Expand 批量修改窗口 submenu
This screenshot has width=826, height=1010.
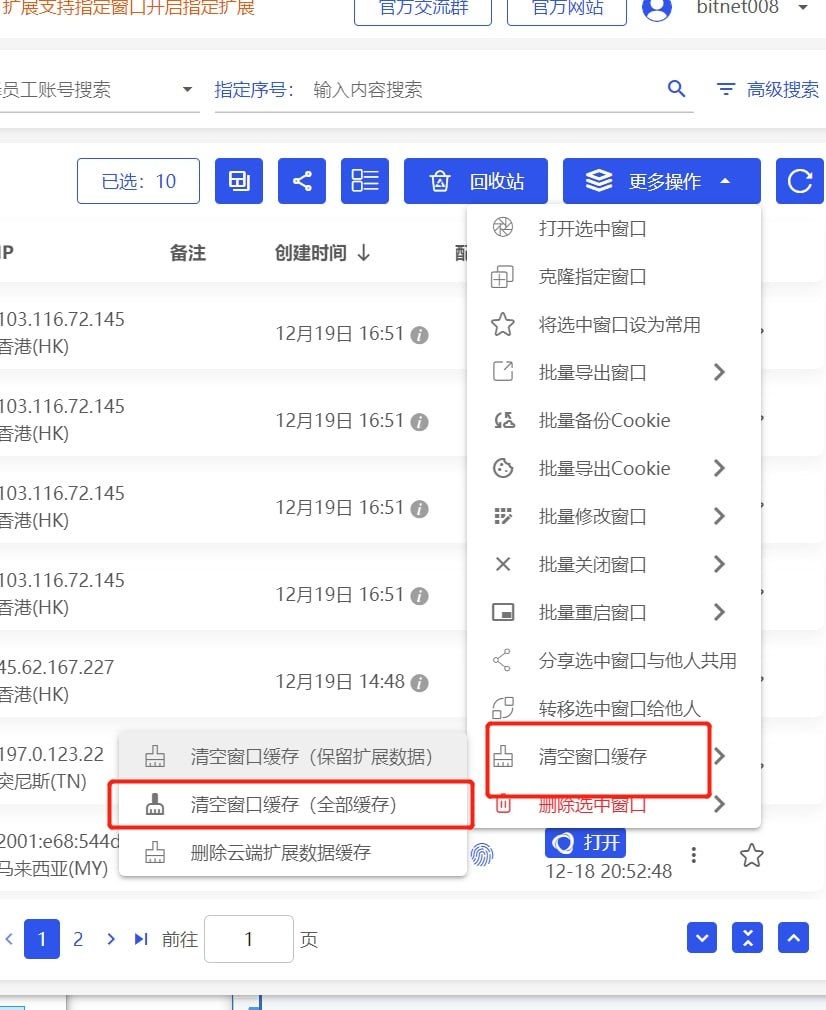[x=719, y=516]
